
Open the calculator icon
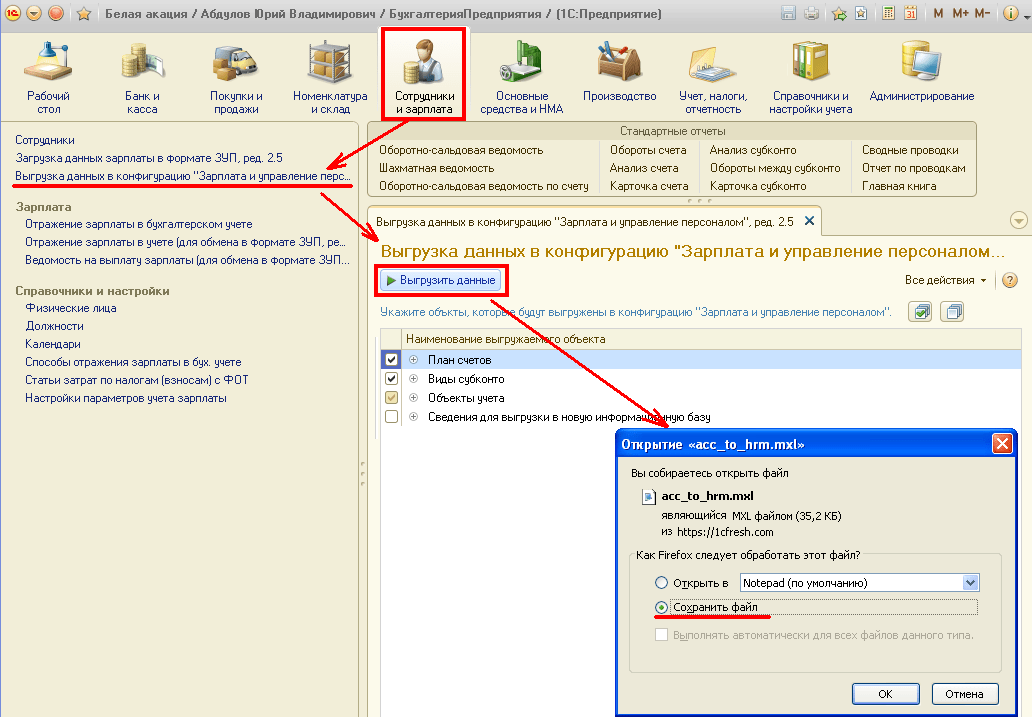[x=889, y=13]
